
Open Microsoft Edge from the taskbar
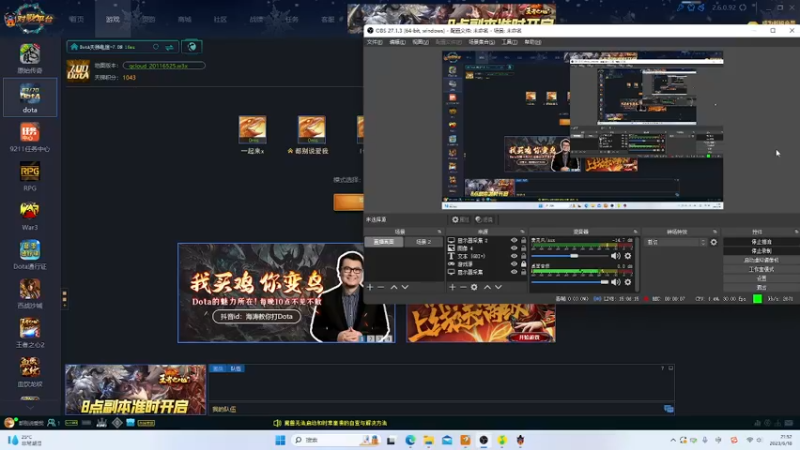click(410, 440)
